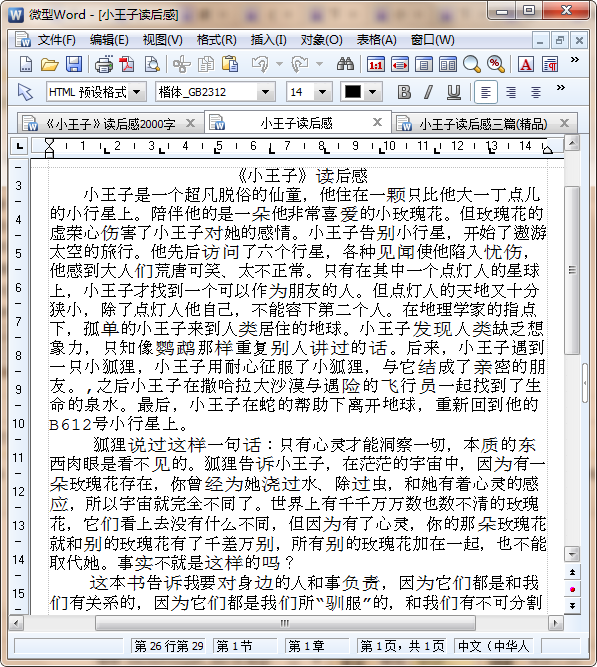Enable left text alignment
The width and height of the screenshot is (597, 667).
486,92
